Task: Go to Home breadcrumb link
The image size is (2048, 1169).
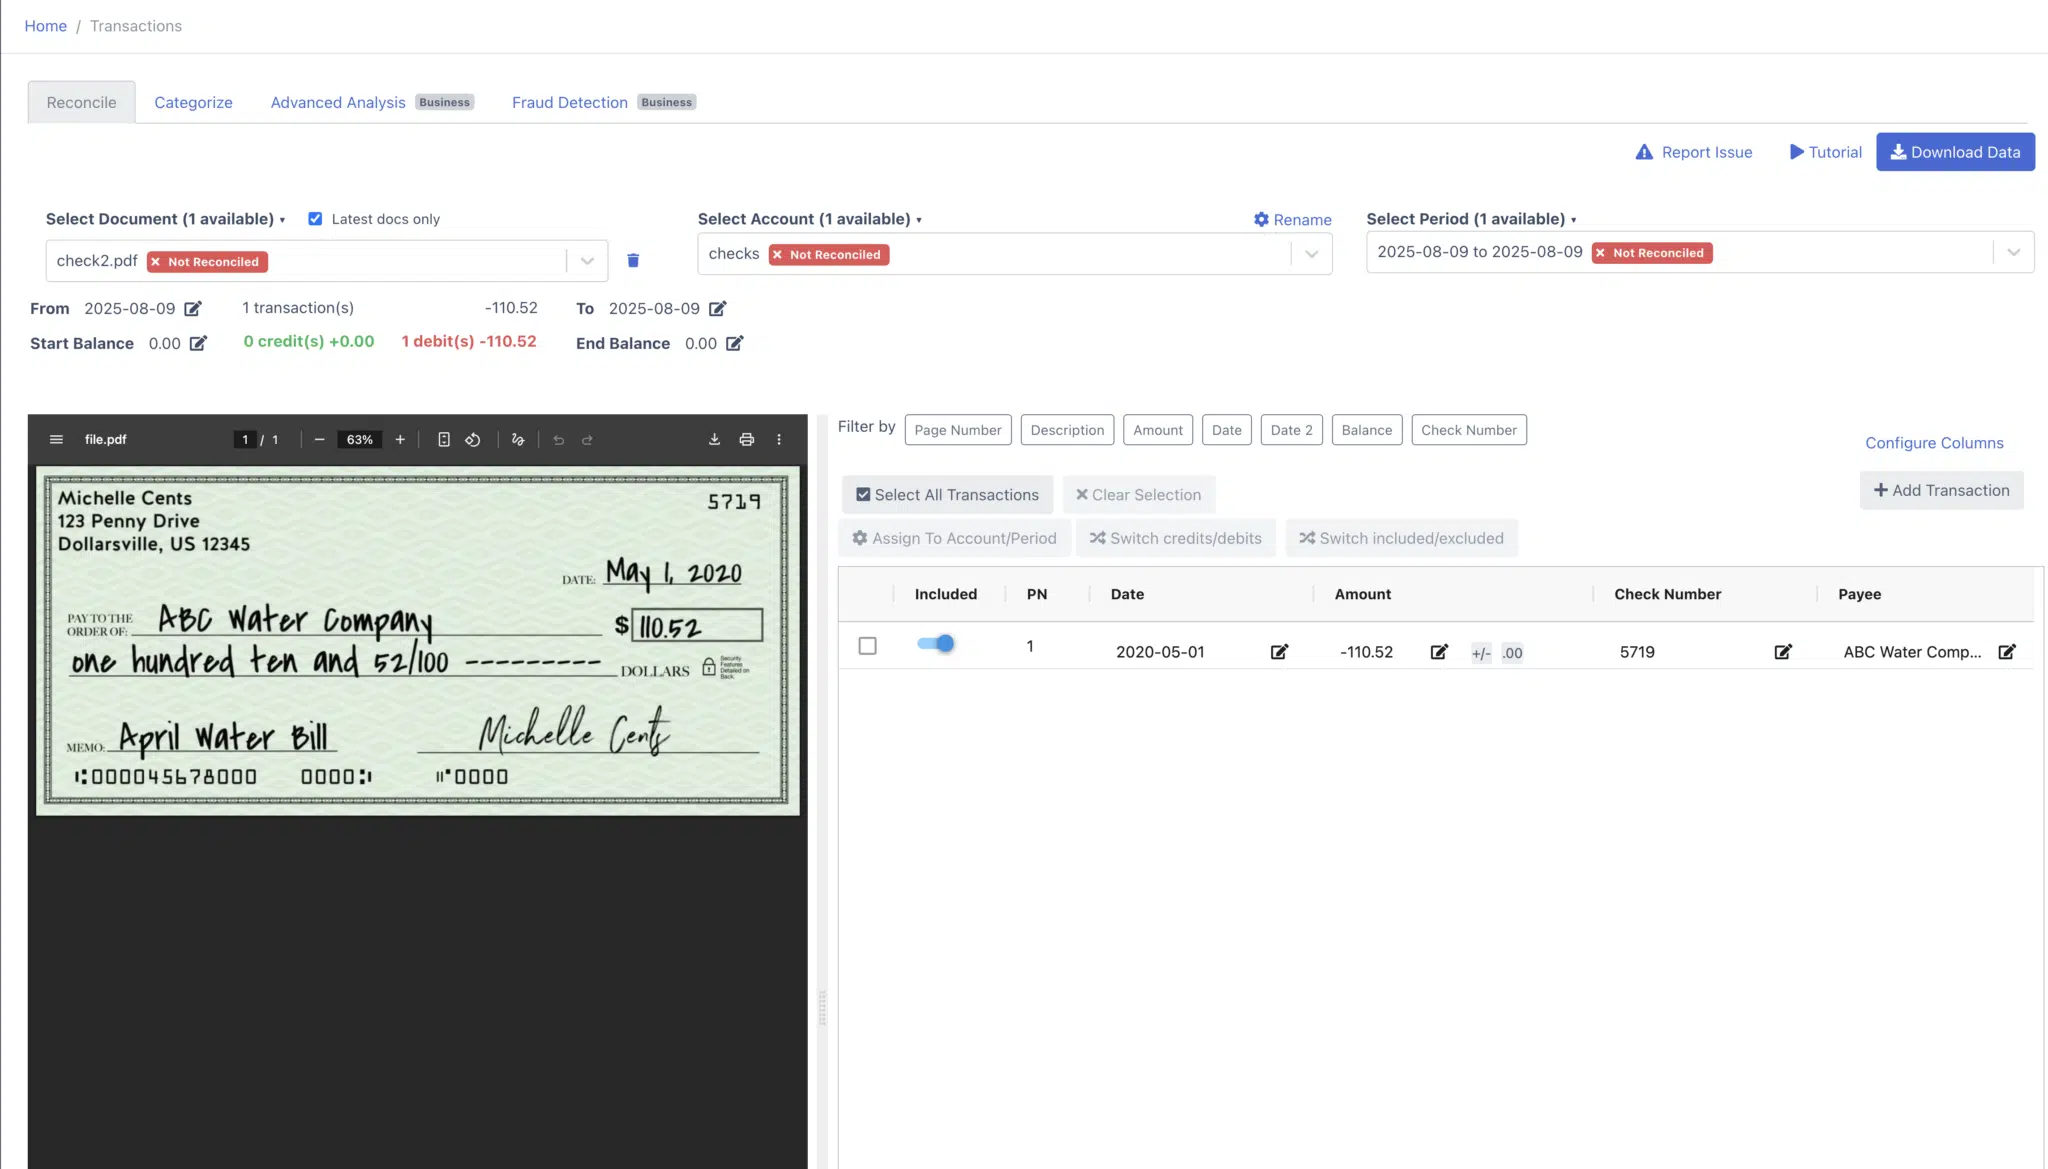Action: (x=45, y=26)
